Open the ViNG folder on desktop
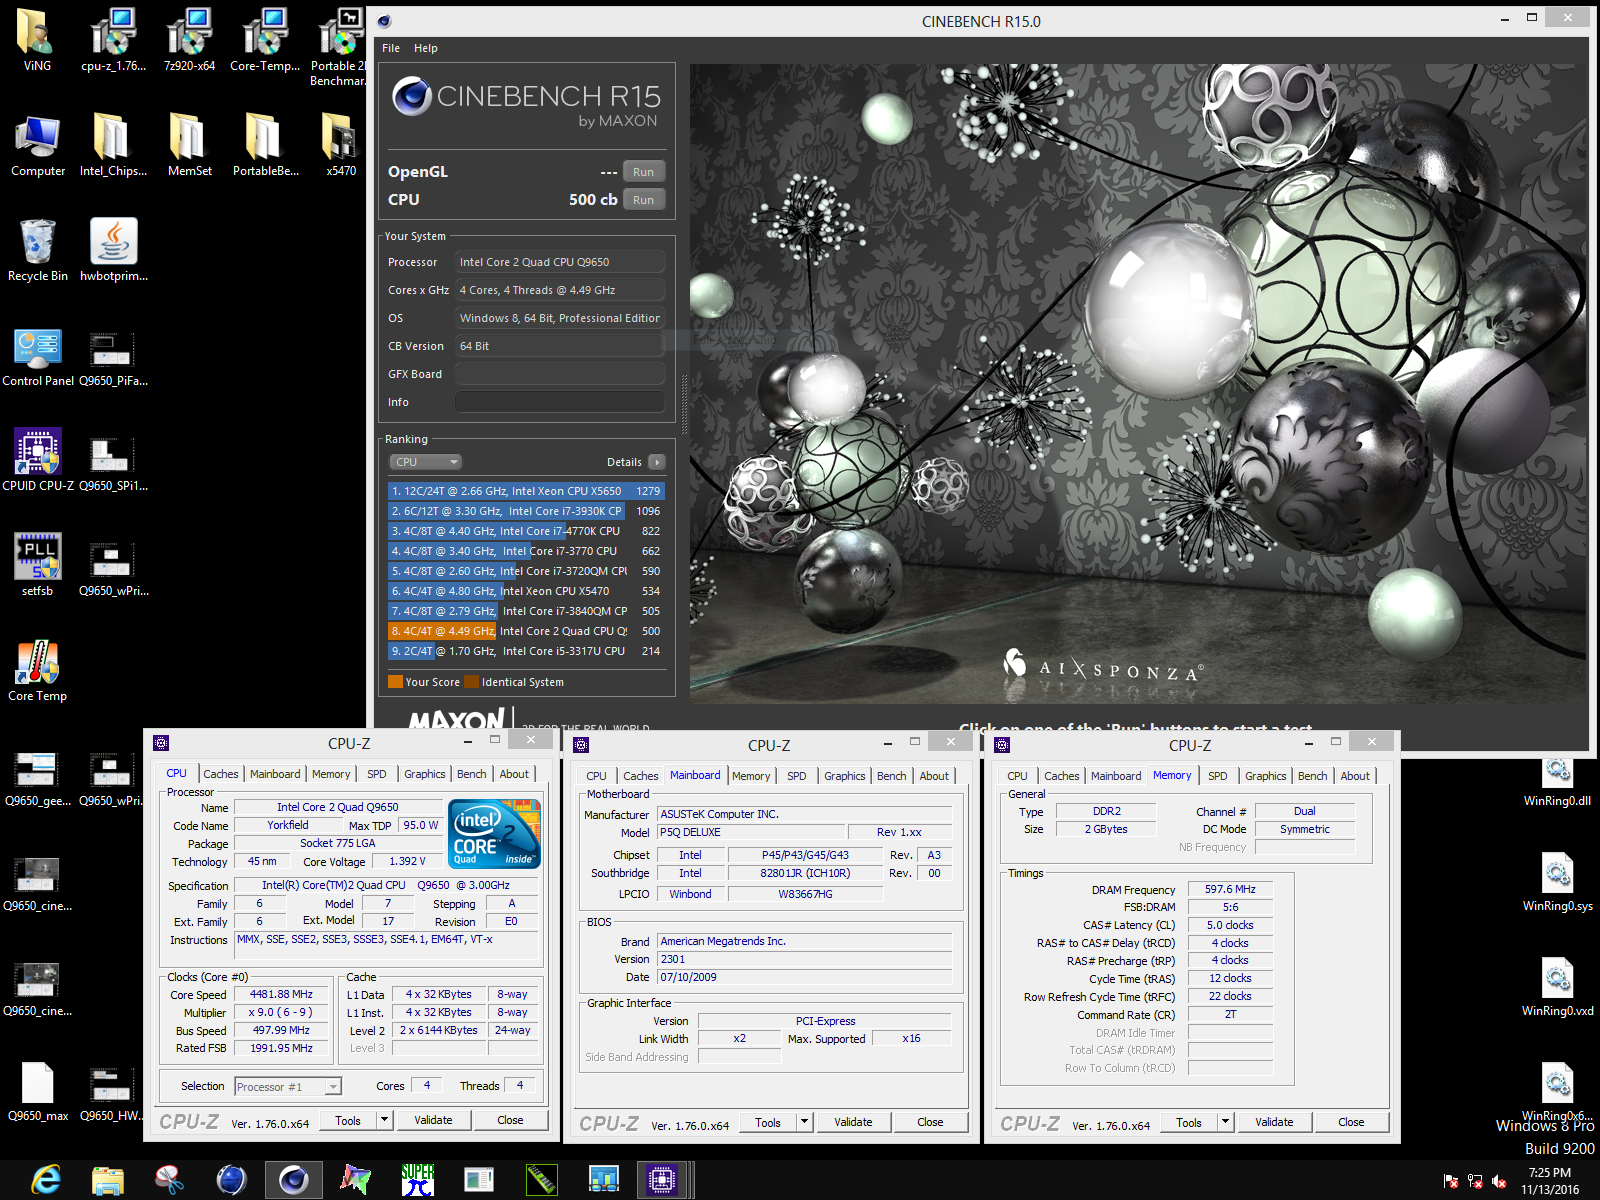 [x=37, y=40]
